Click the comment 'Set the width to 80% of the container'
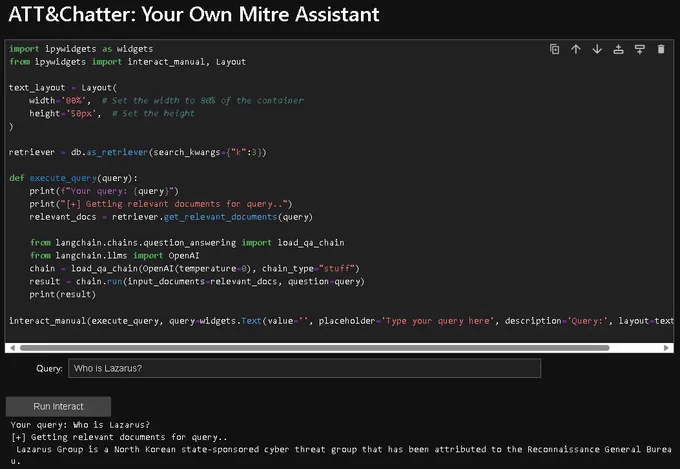 tap(203, 101)
